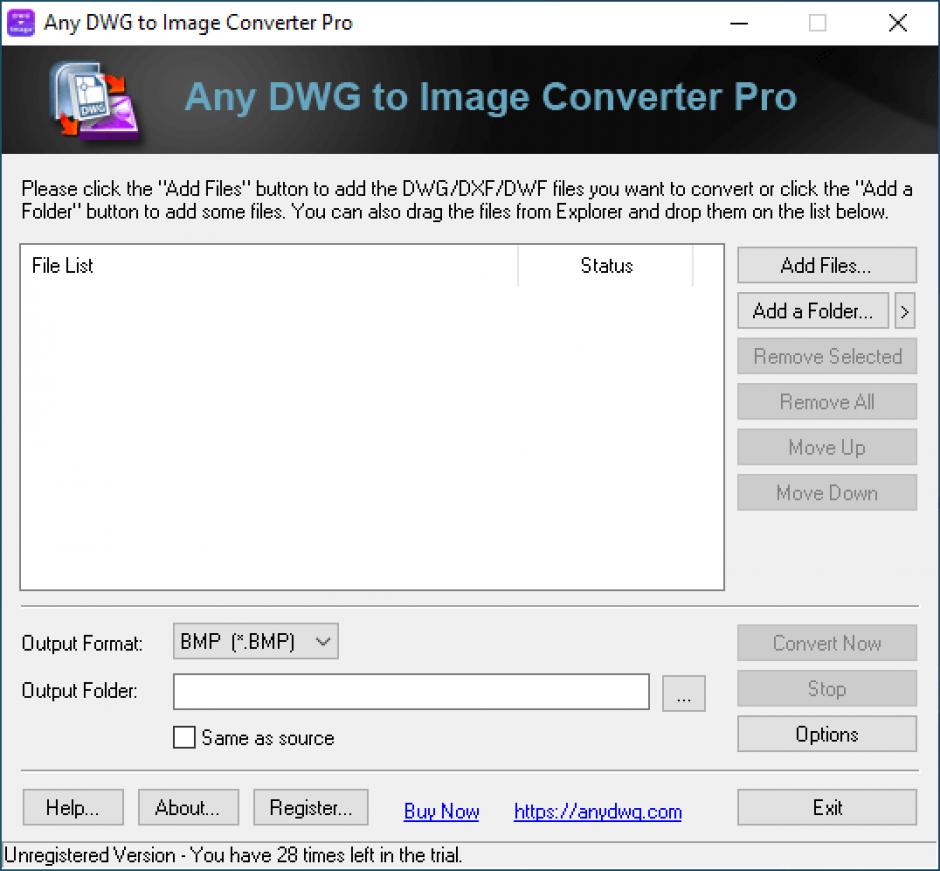Click the Move Down button
940x871 pixels.
(827, 493)
